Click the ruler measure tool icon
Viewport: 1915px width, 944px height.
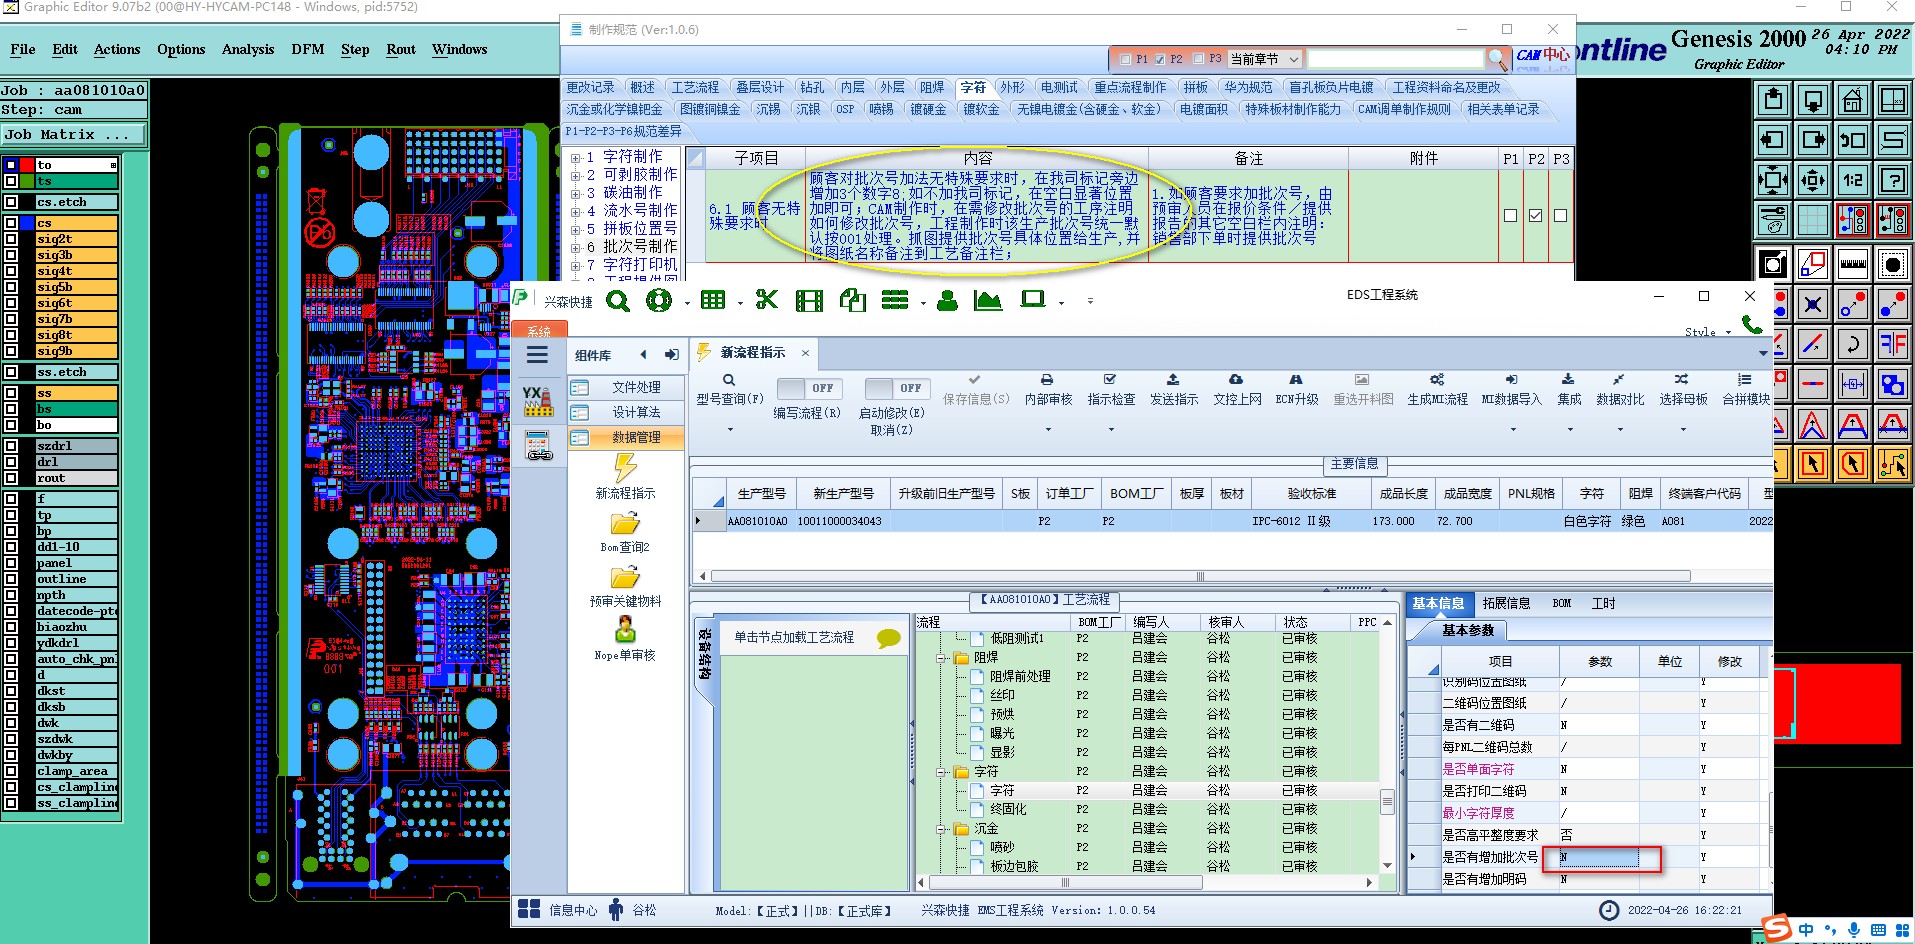pos(1852,265)
